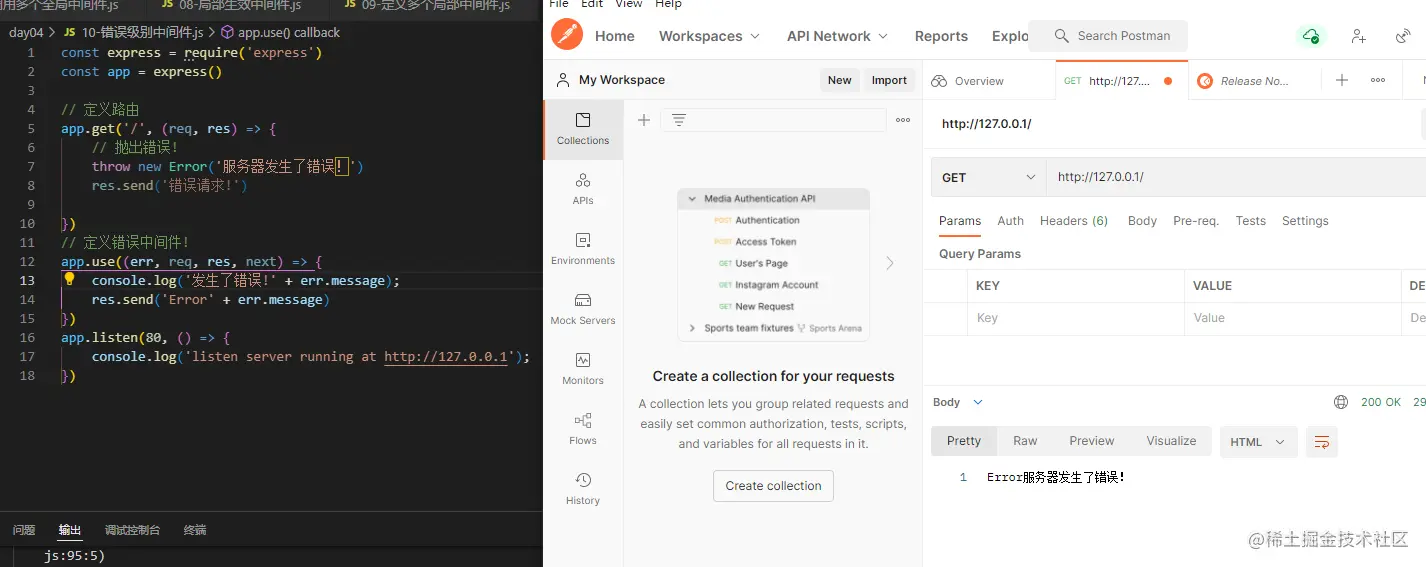
Task: Open the Collections sidebar panel
Action: point(583,129)
